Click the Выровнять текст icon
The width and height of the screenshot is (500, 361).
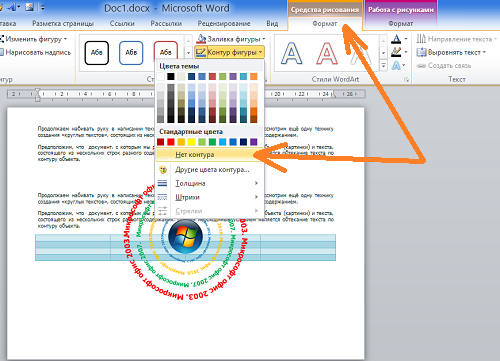pyautogui.click(x=421, y=52)
